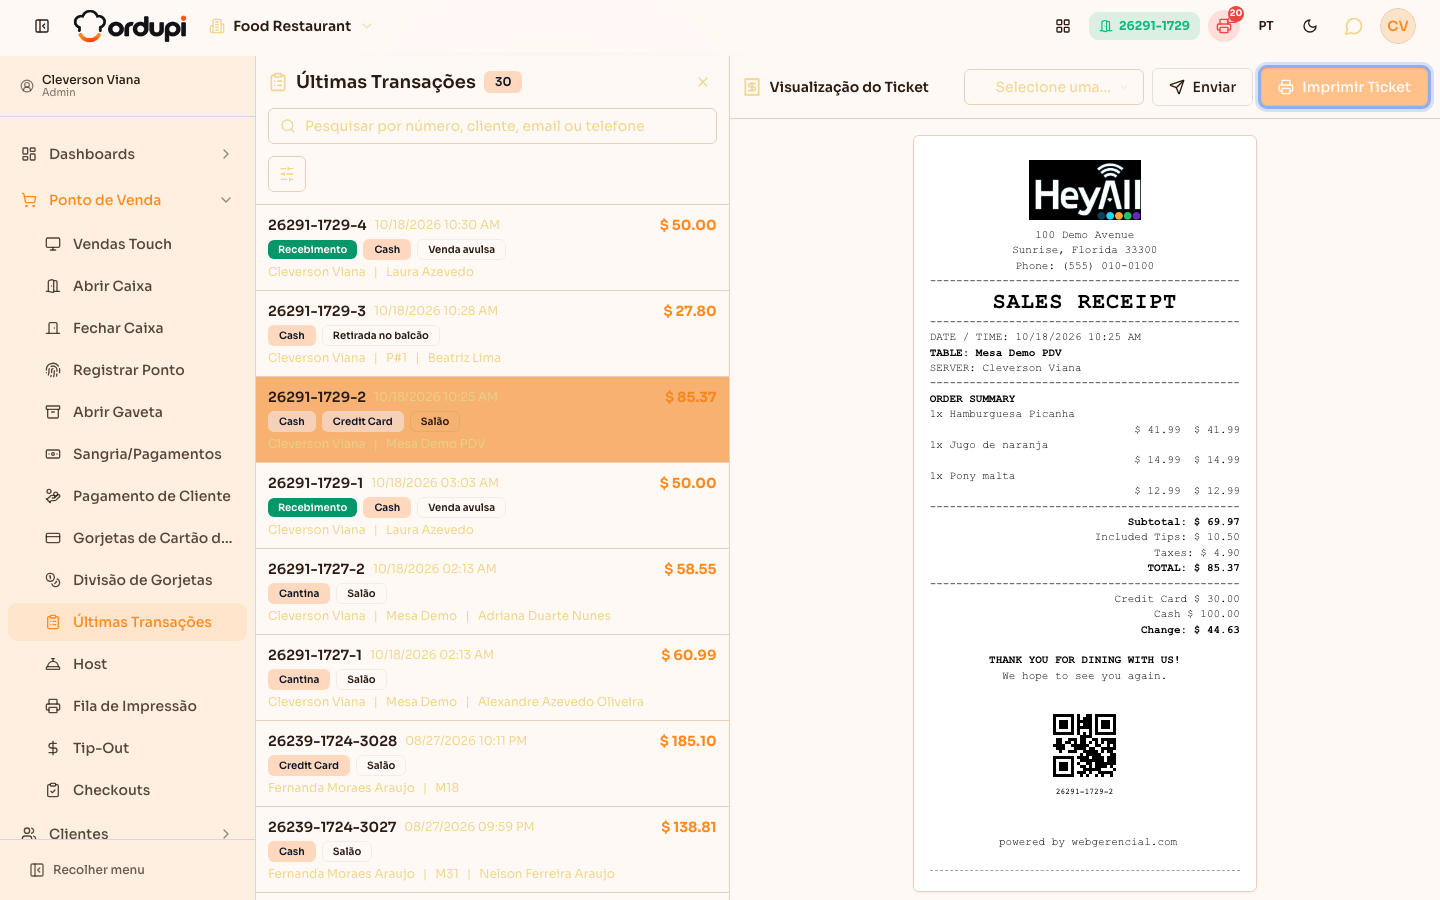Viewport: 1440px width, 900px height.
Task: Click the Enviar button
Action: [x=1202, y=87]
